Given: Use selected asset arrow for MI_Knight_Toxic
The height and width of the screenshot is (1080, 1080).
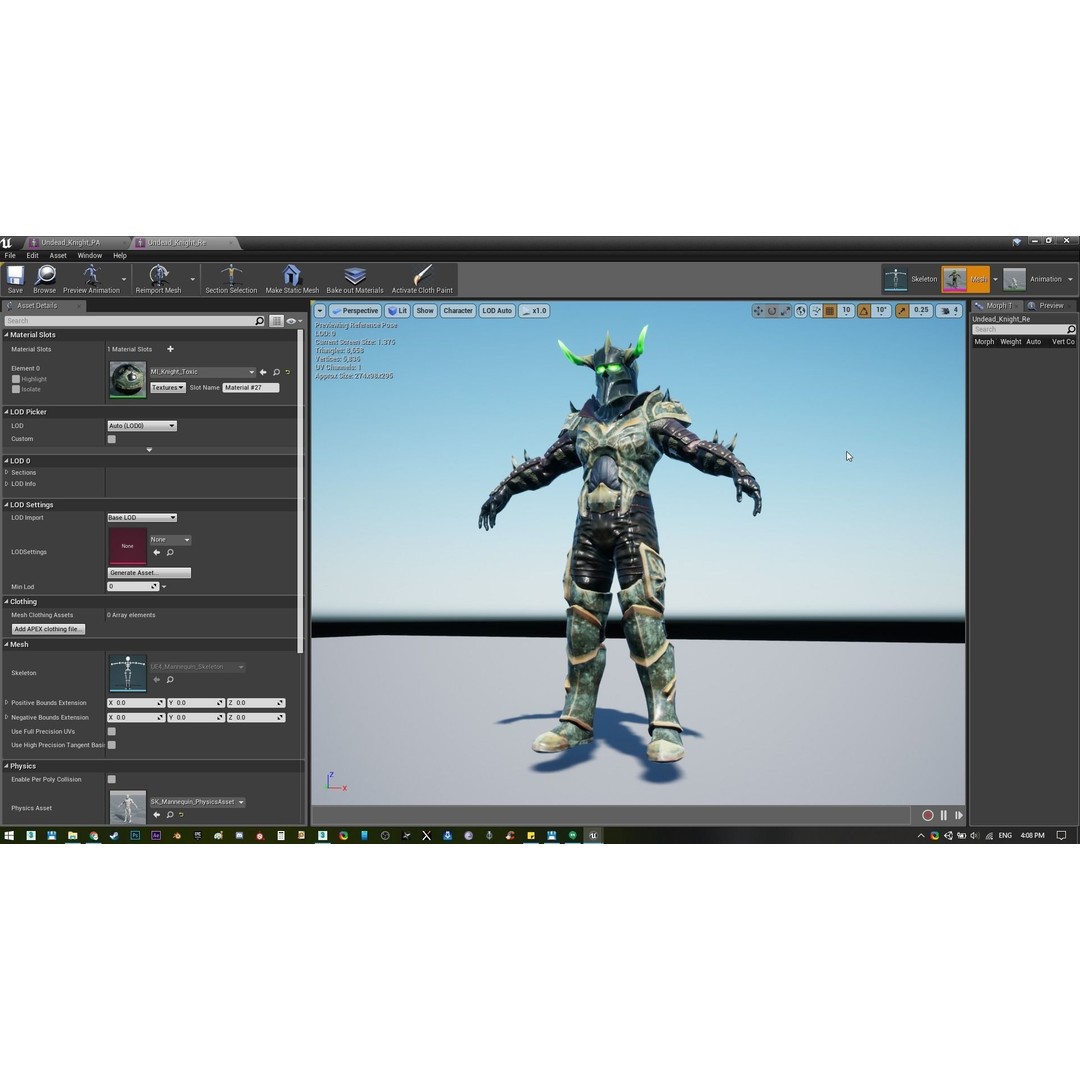Looking at the screenshot, I should [263, 372].
